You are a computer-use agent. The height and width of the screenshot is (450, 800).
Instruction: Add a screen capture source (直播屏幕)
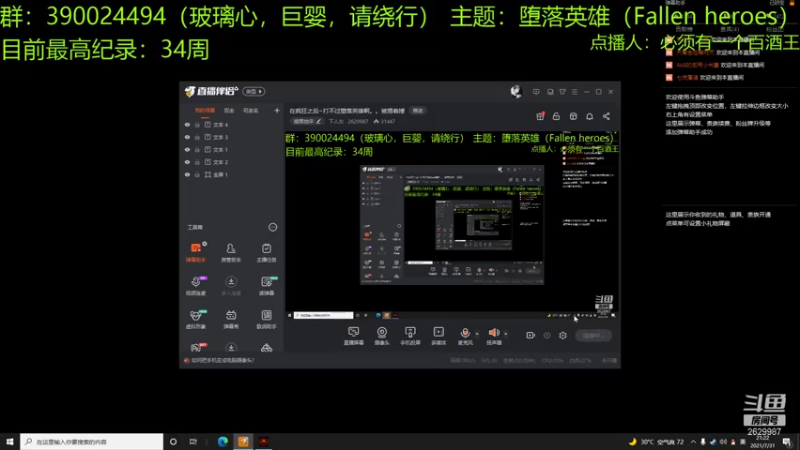coord(354,336)
